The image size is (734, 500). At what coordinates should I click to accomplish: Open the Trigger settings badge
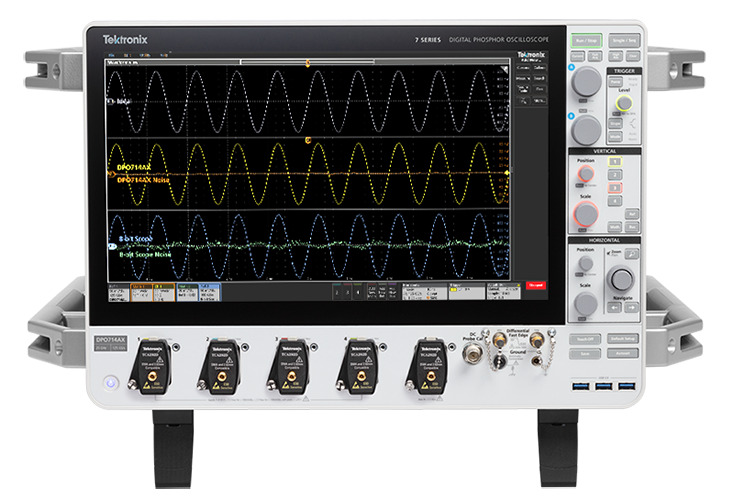point(467,292)
